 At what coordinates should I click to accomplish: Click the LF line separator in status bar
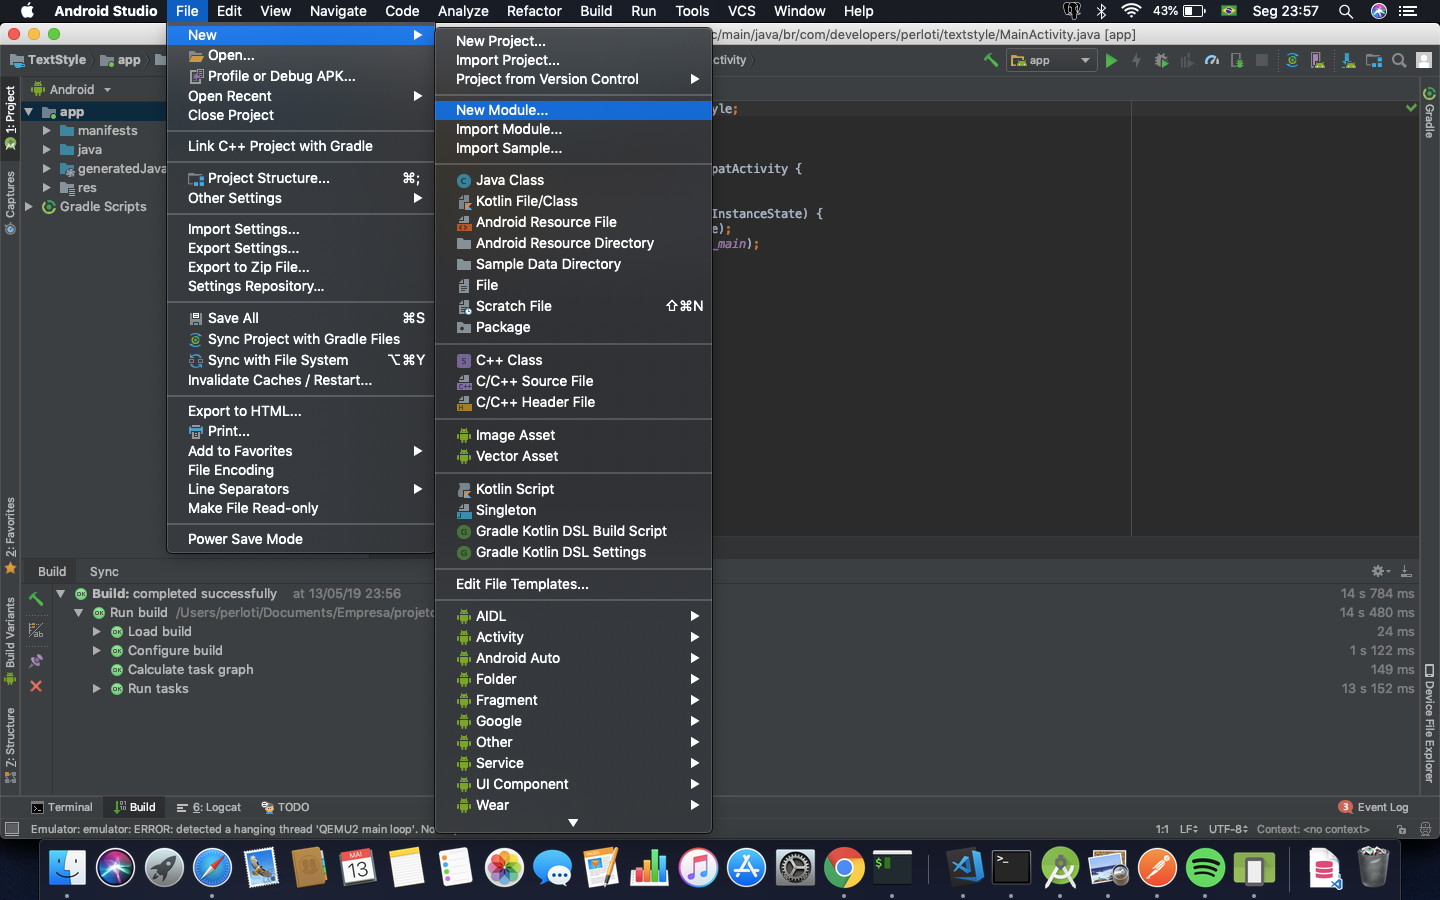(1189, 829)
